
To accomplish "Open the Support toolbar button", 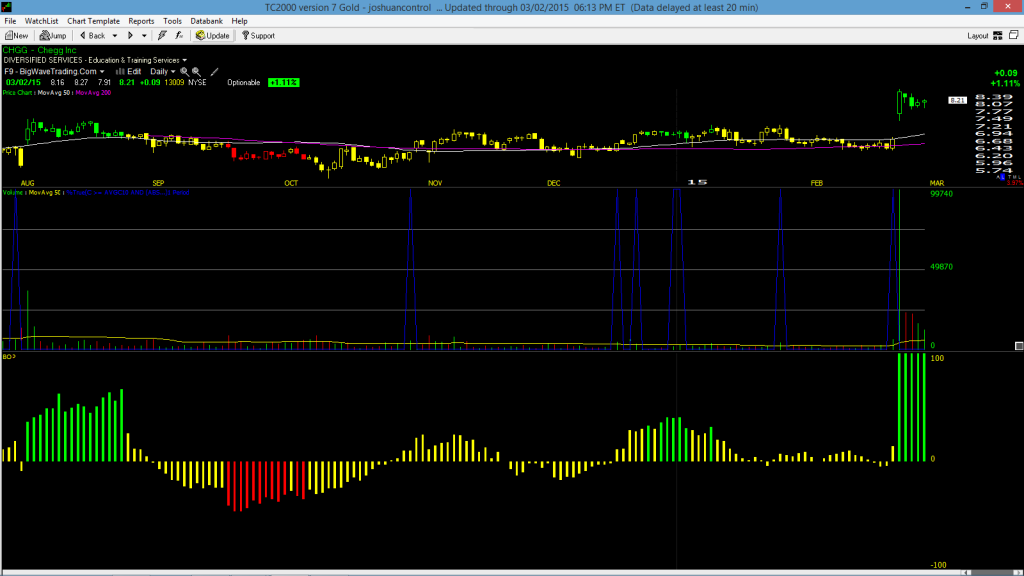I will point(259,36).
